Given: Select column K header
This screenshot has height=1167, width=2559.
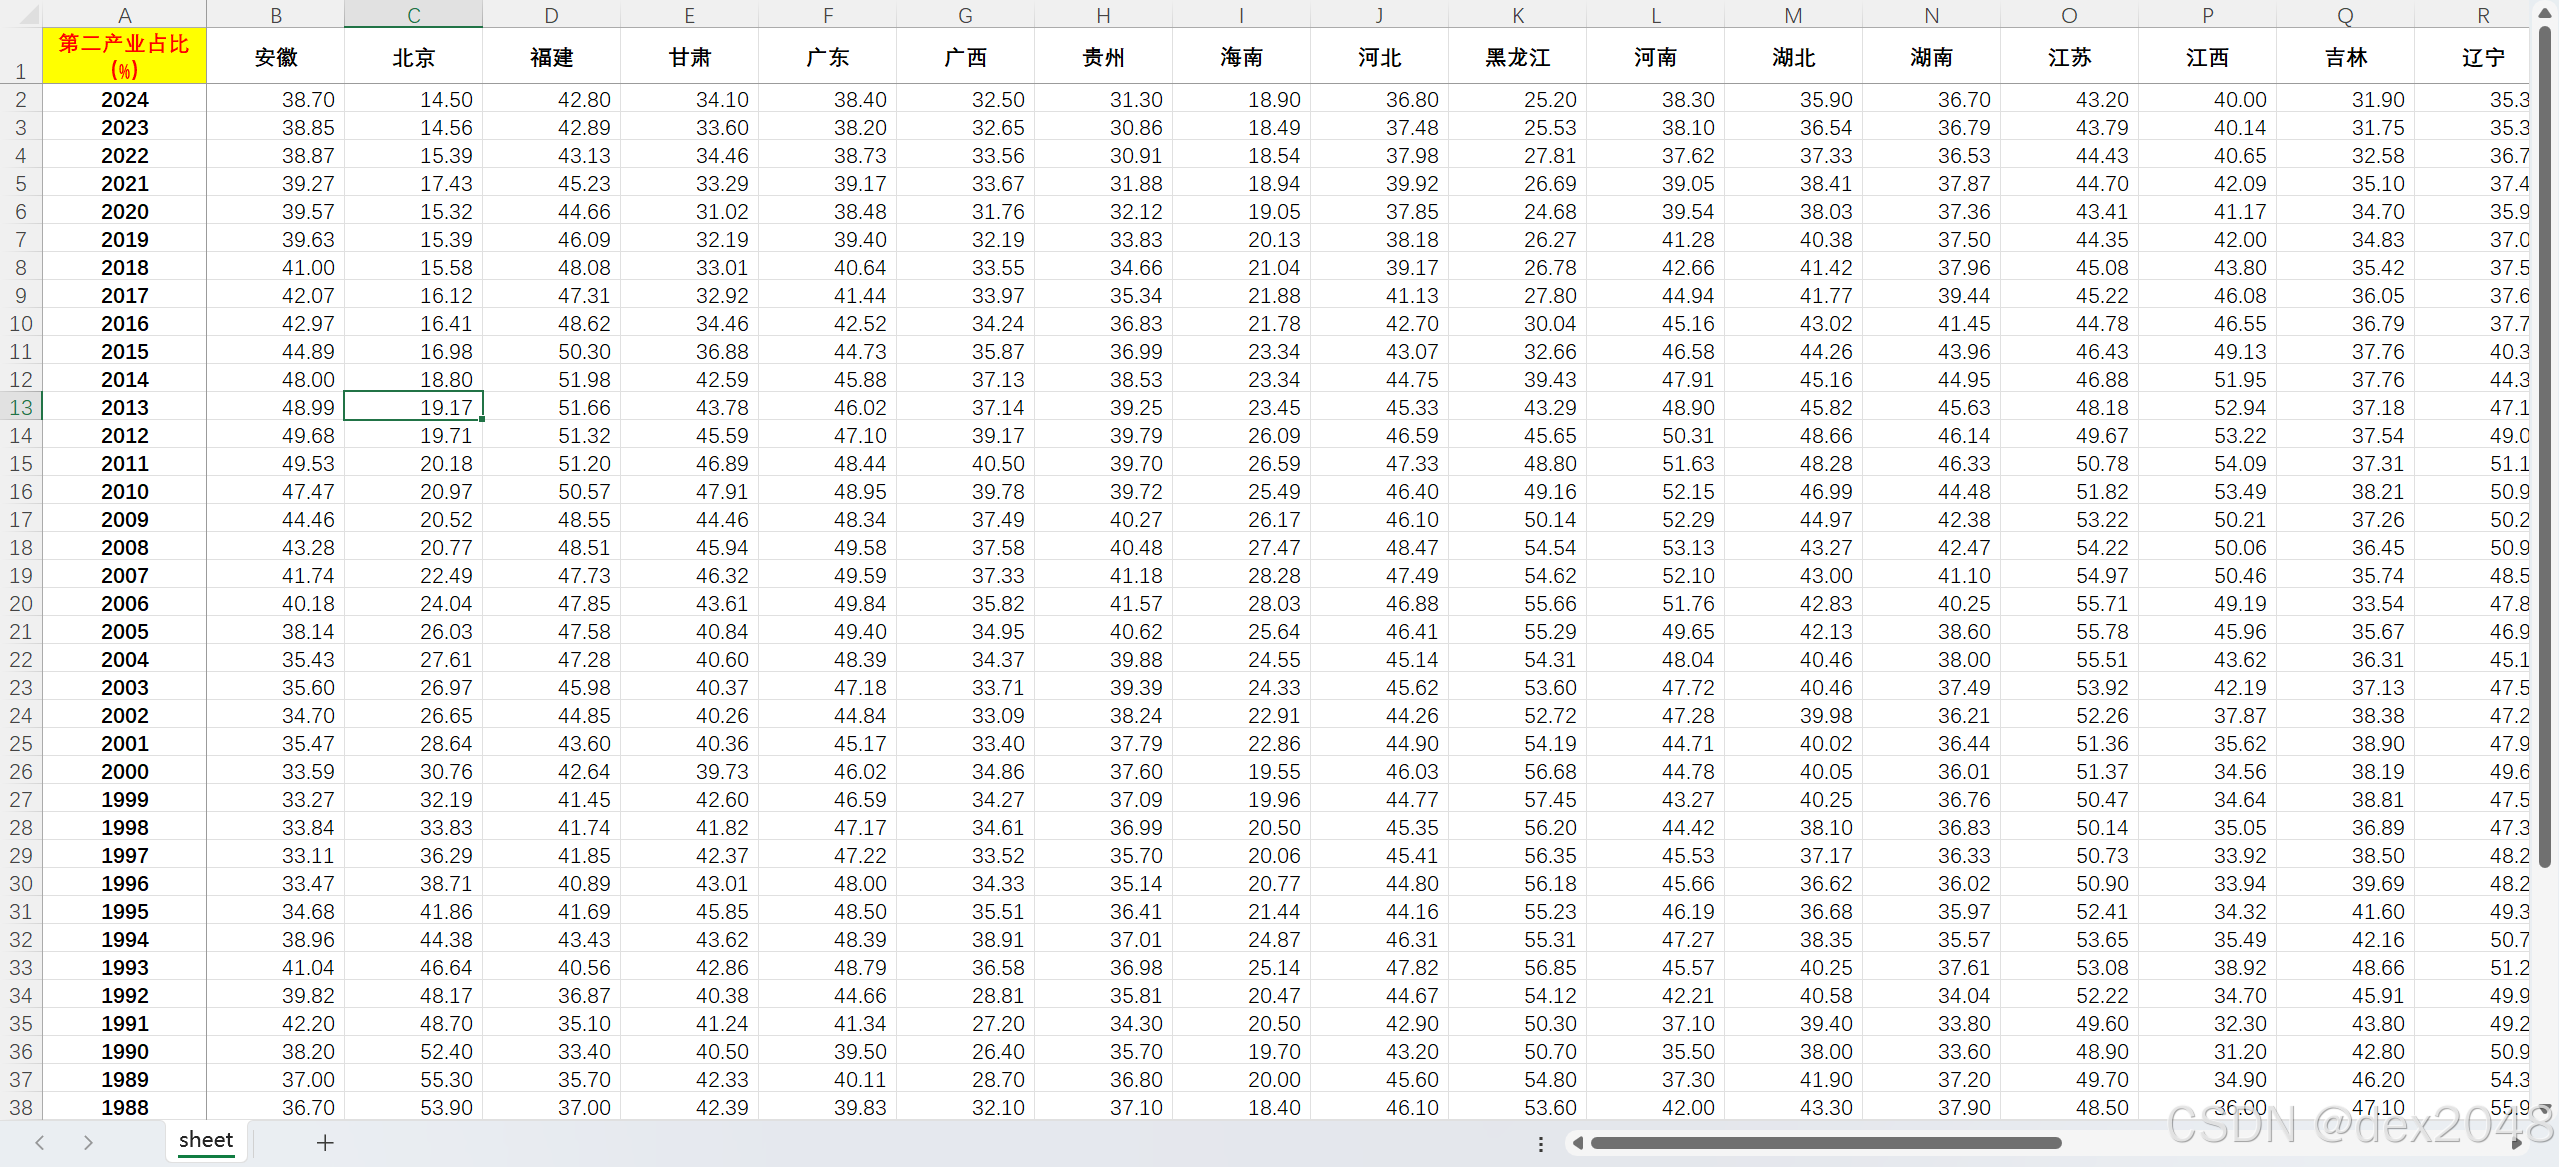Looking at the screenshot, I should 1517,15.
